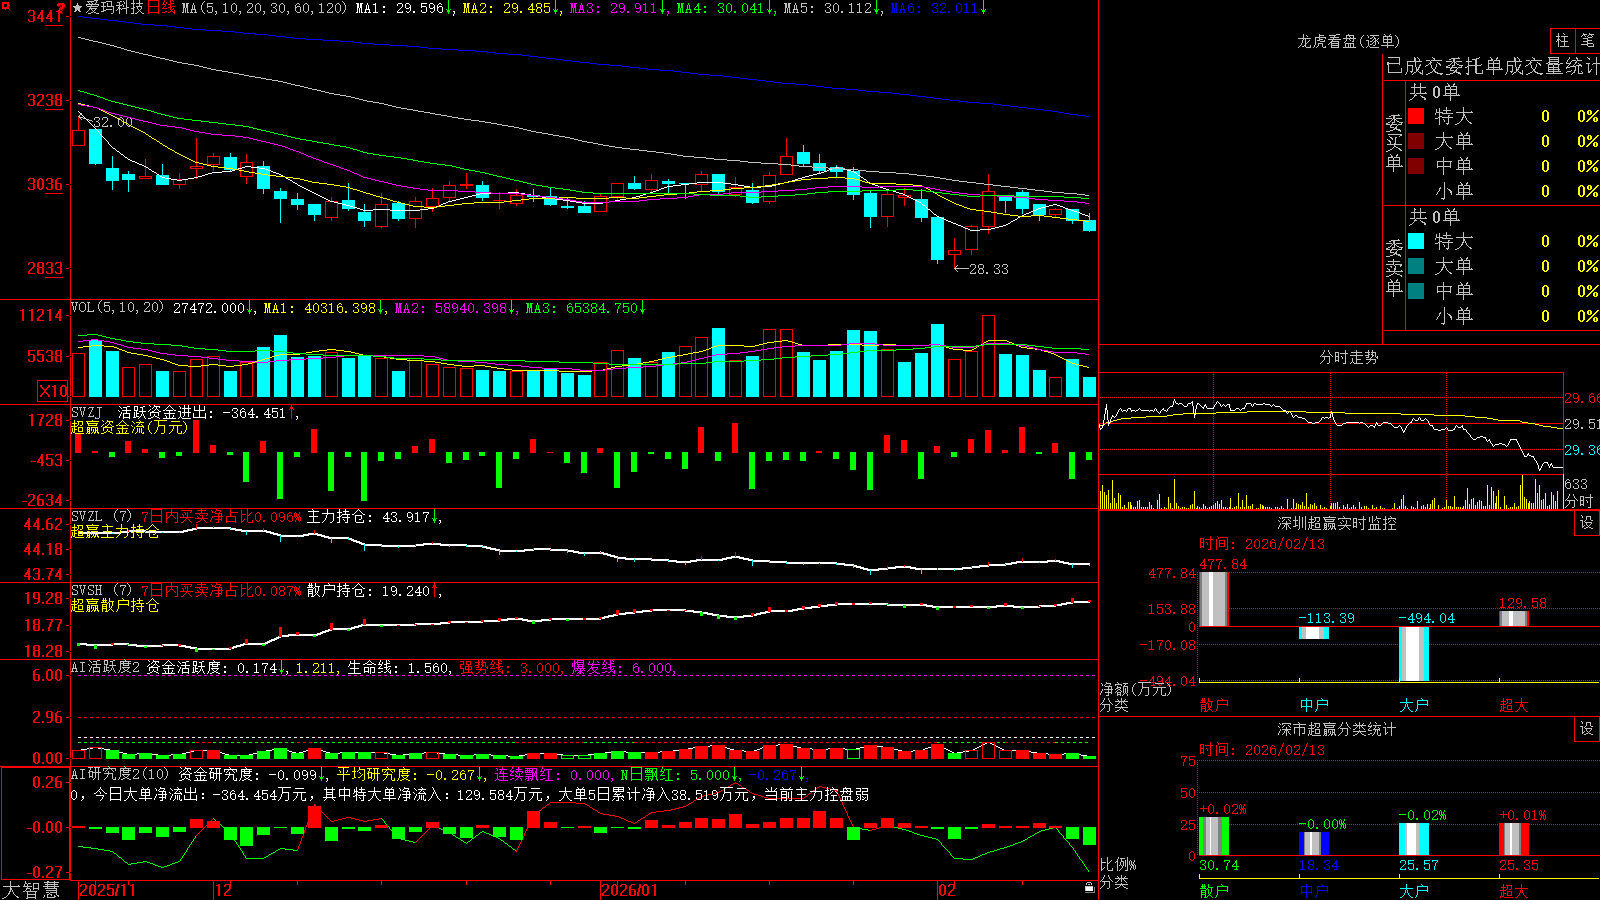This screenshot has height=900, width=1600.
Task: Click the AI研究度2(10) indicator title
Action: point(121,774)
